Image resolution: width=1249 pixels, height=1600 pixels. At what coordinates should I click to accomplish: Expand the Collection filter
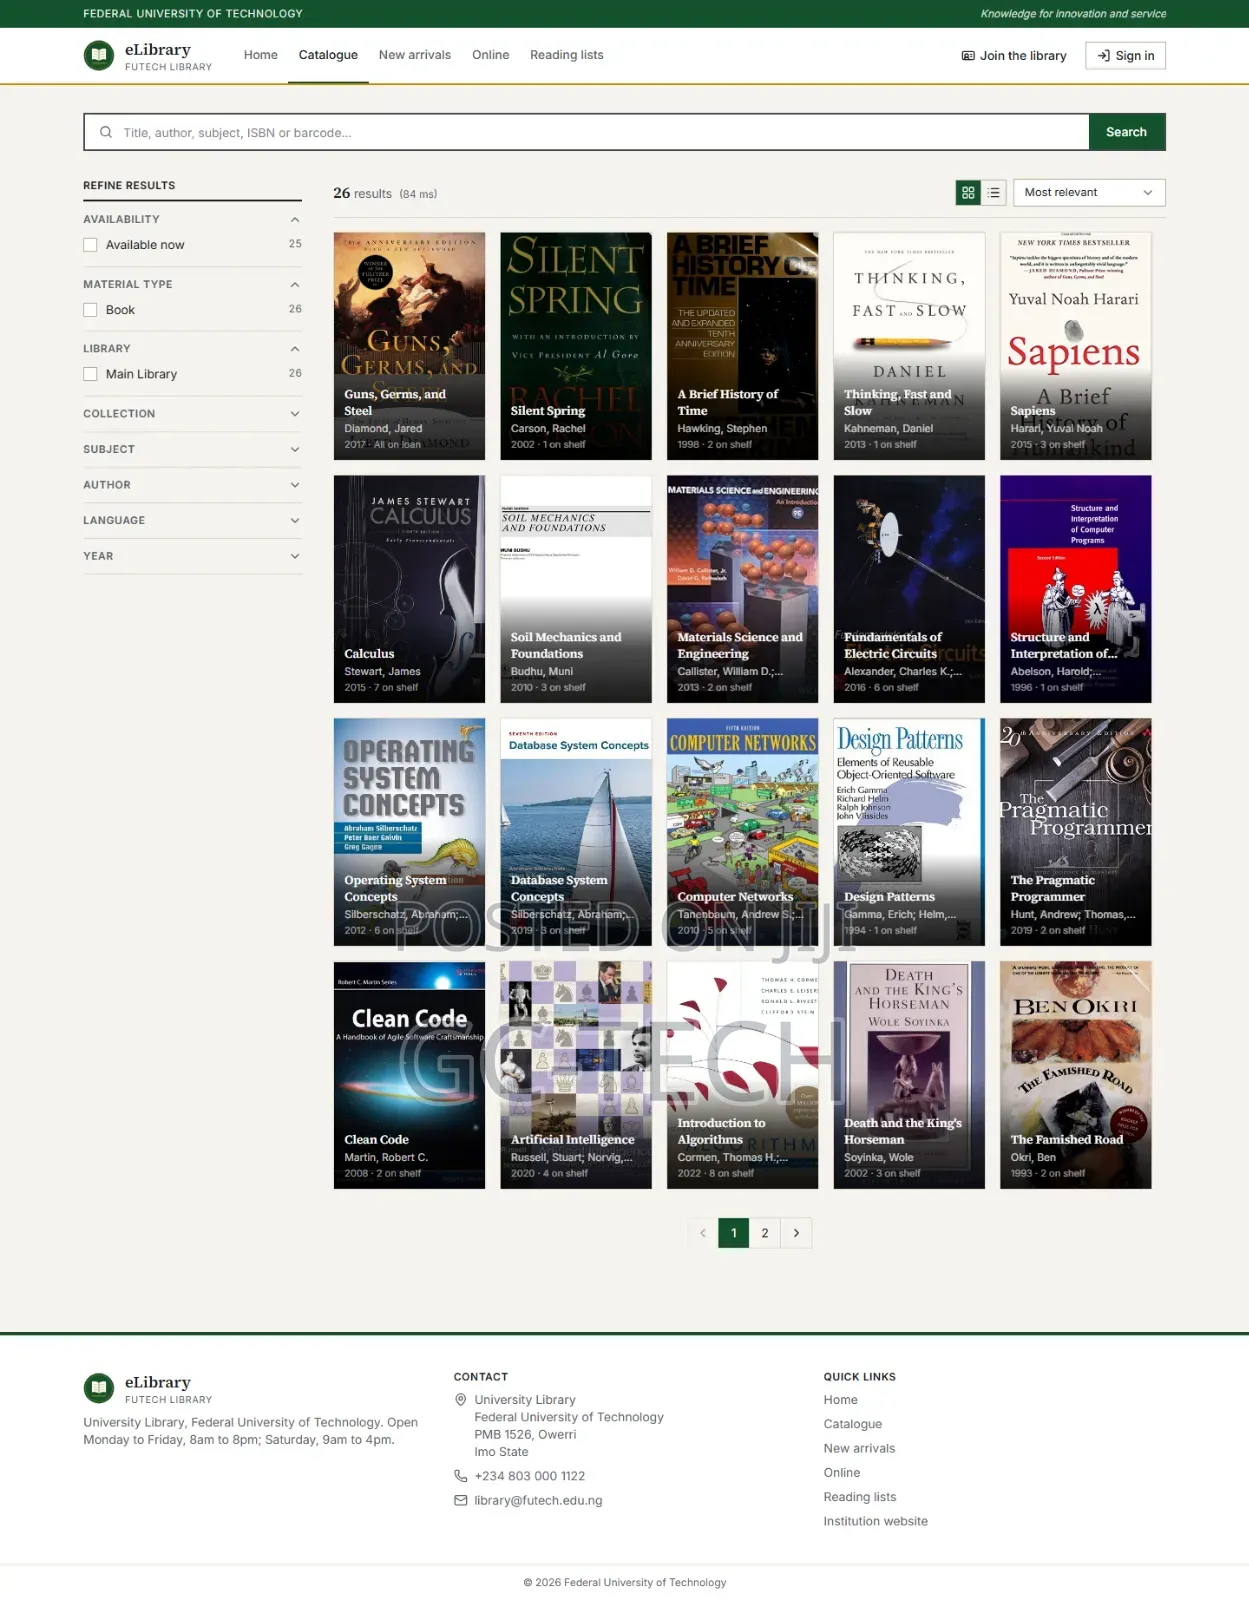click(x=192, y=414)
